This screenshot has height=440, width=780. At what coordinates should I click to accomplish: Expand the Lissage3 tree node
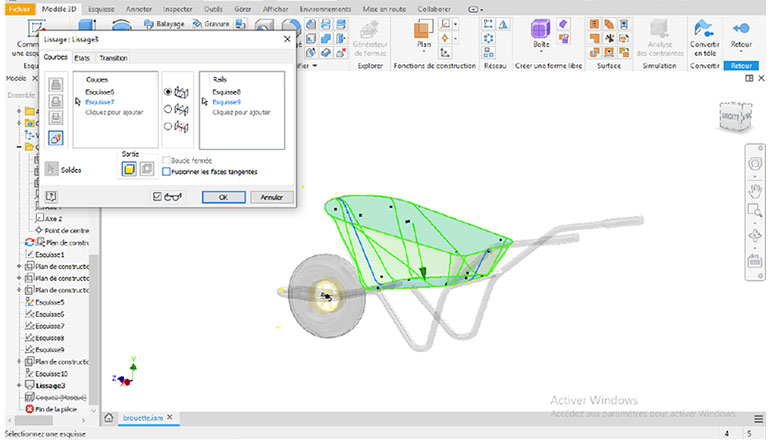(21, 385)
